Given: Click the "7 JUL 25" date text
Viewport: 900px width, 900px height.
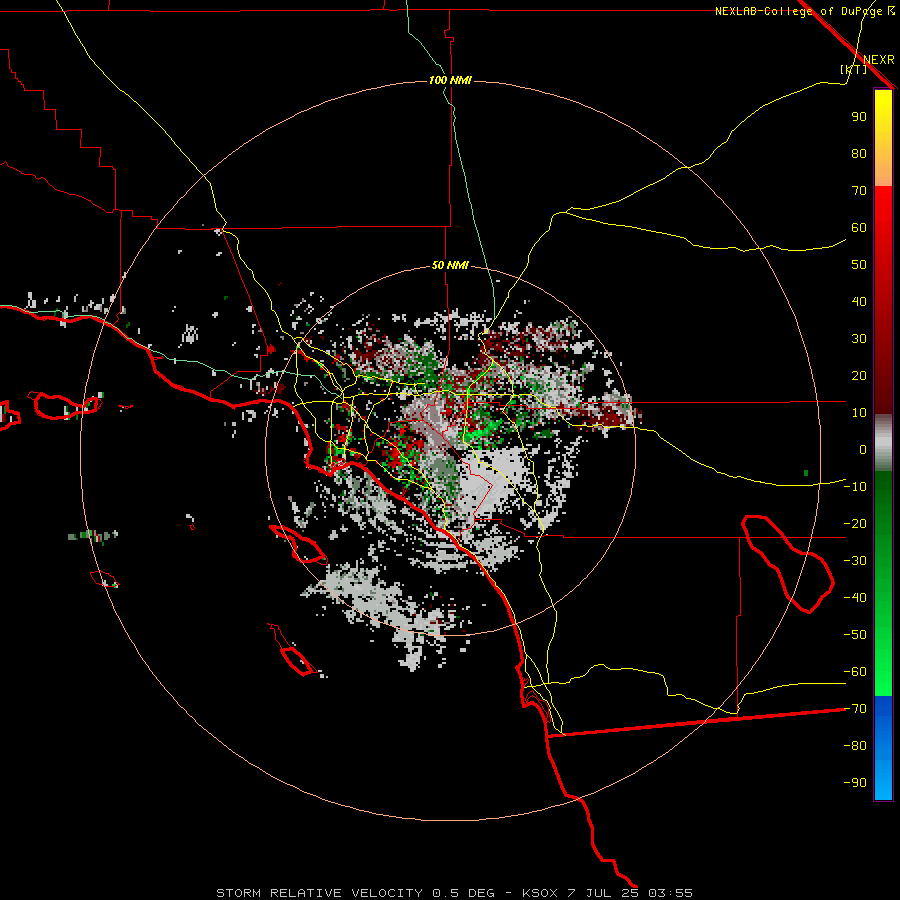Looking at the screenshot, I should pyautogui.click(x=603, y=893).
